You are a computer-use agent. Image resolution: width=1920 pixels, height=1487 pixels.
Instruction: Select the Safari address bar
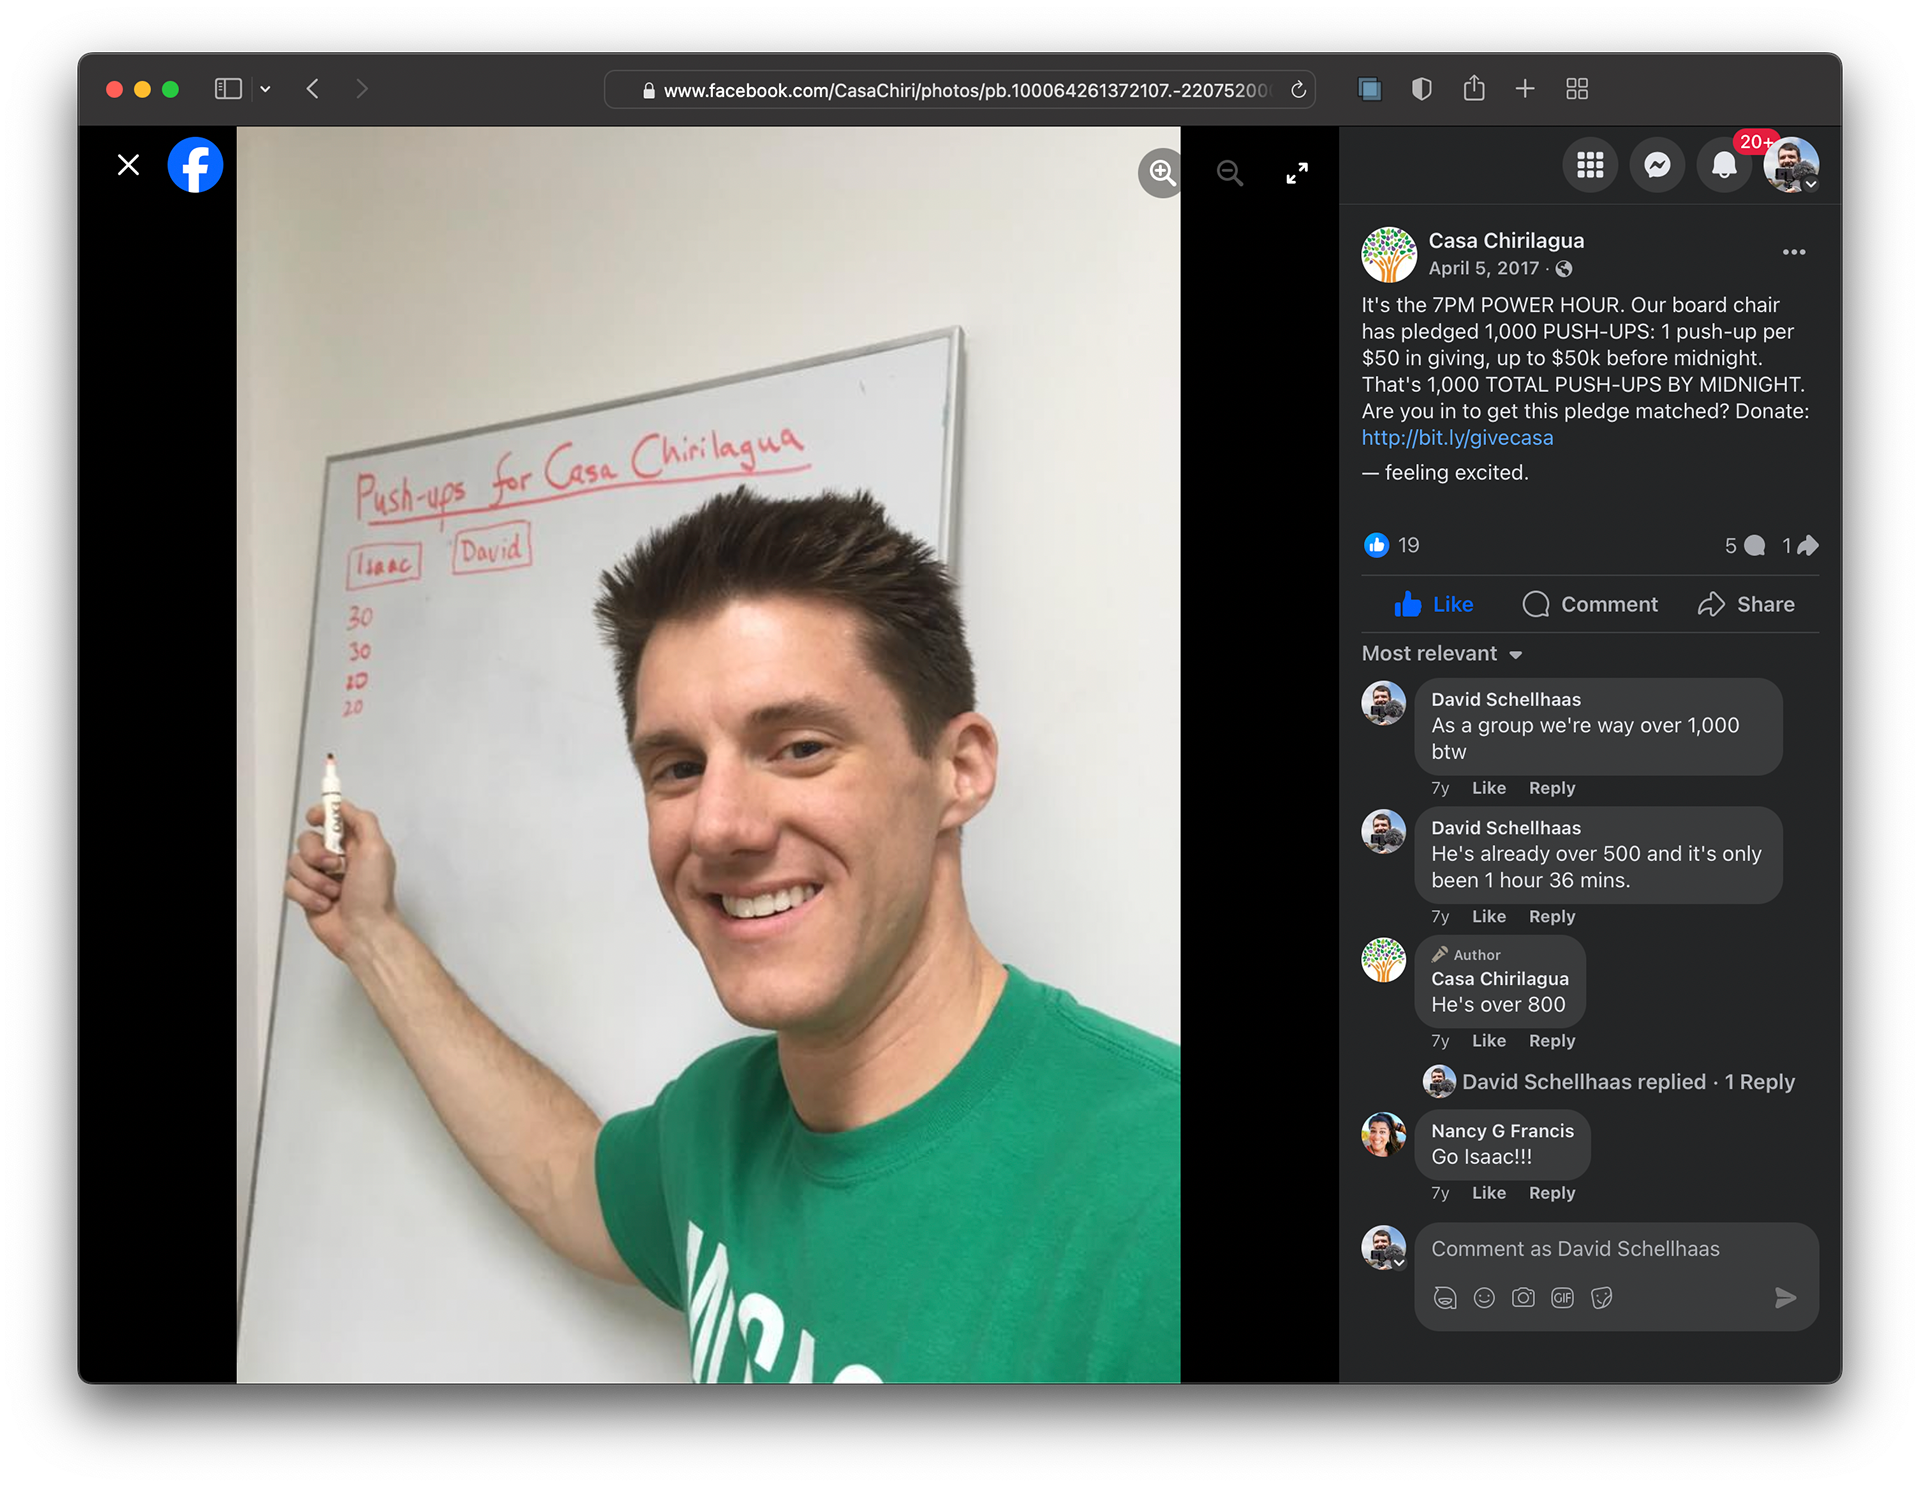coord(960,90)
